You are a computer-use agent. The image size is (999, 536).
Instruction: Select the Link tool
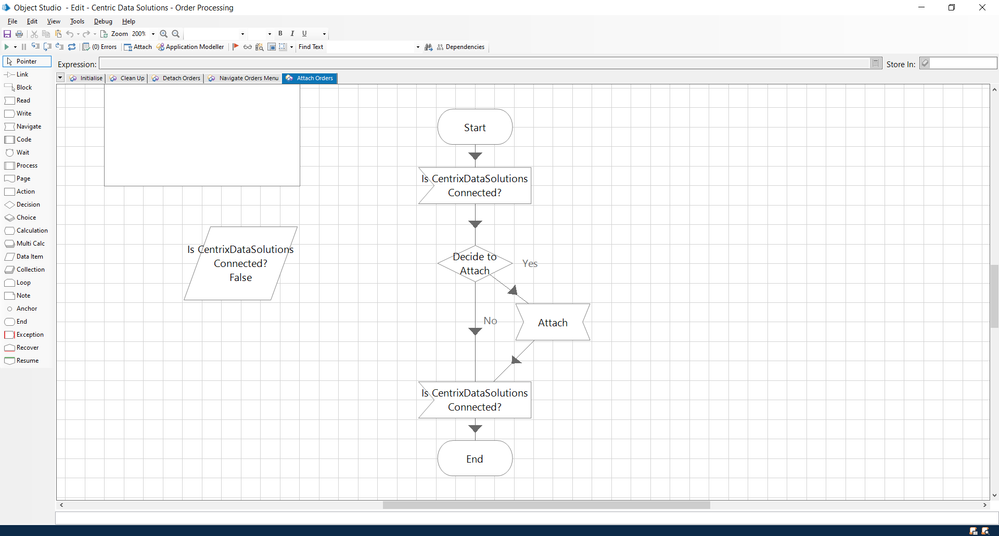click(x=22, y=74)
